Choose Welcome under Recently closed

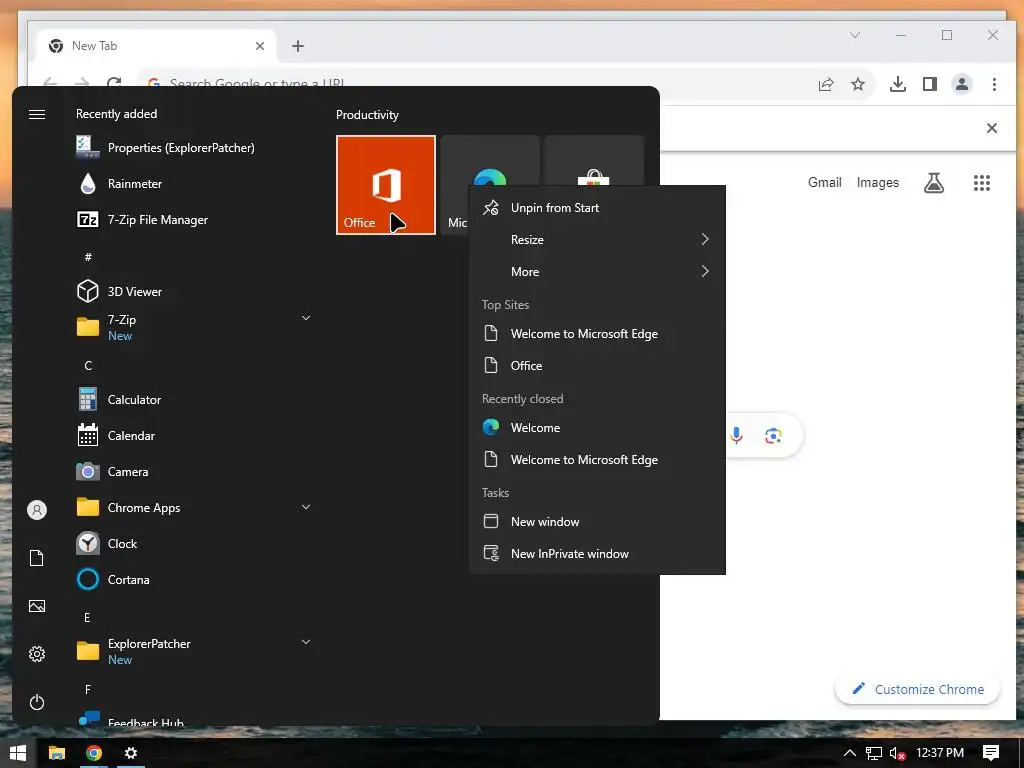tap(597, 427)
